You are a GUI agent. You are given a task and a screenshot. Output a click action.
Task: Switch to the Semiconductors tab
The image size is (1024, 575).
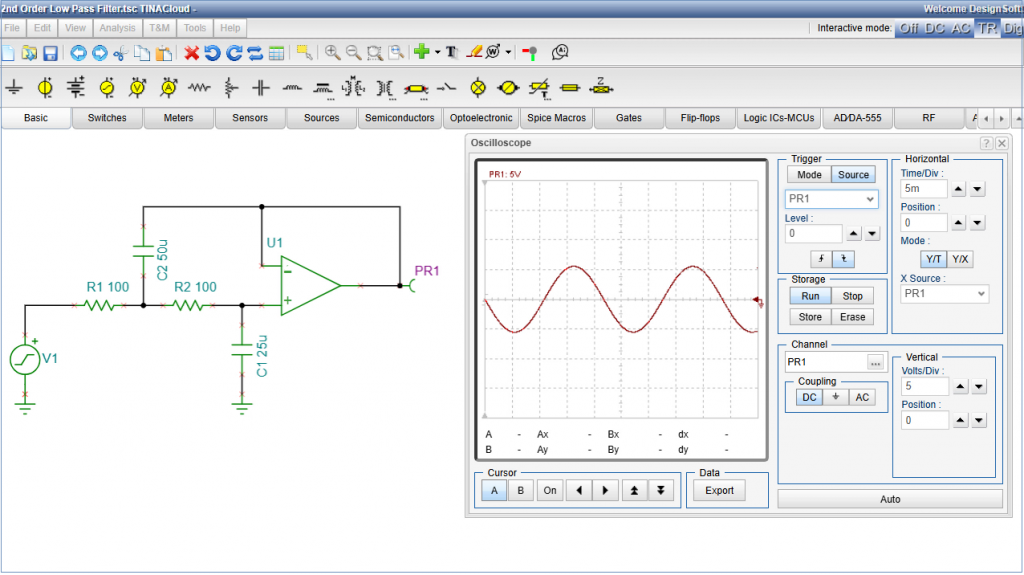399,118
